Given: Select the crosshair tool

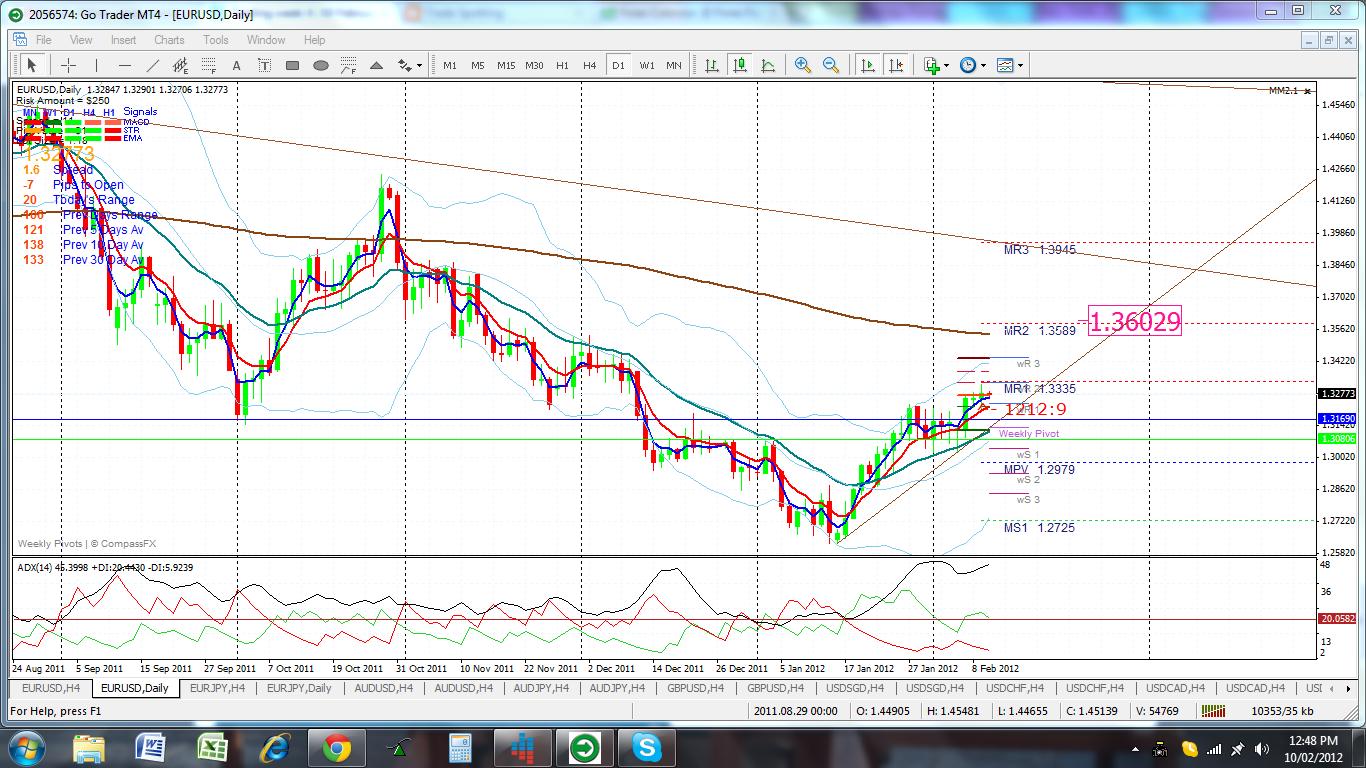Looking at the screenshot, I should [x=68, y=65].
